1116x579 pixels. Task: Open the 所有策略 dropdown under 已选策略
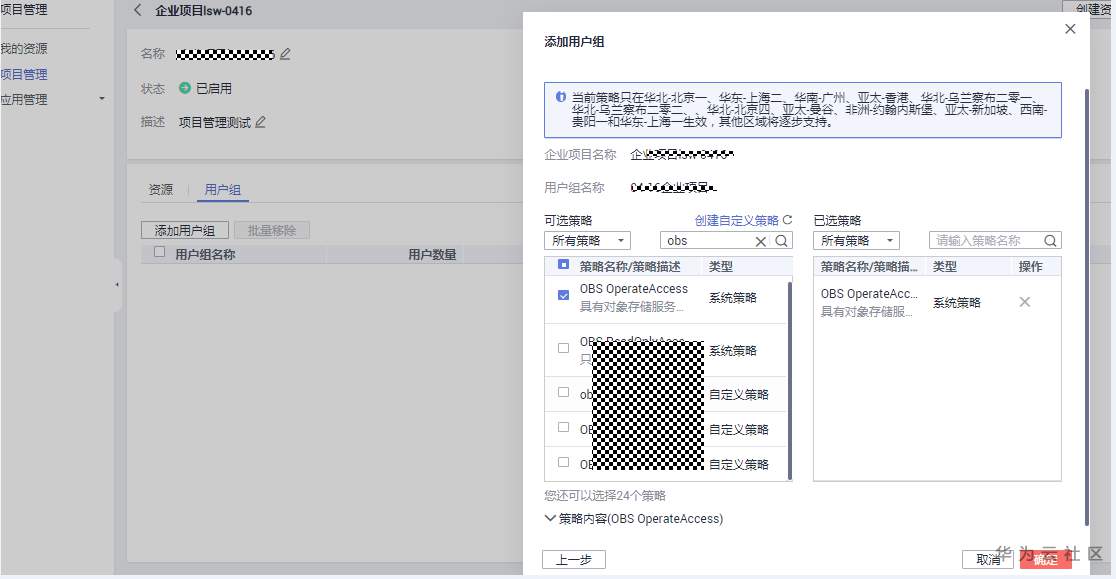(x=856, y=240)
